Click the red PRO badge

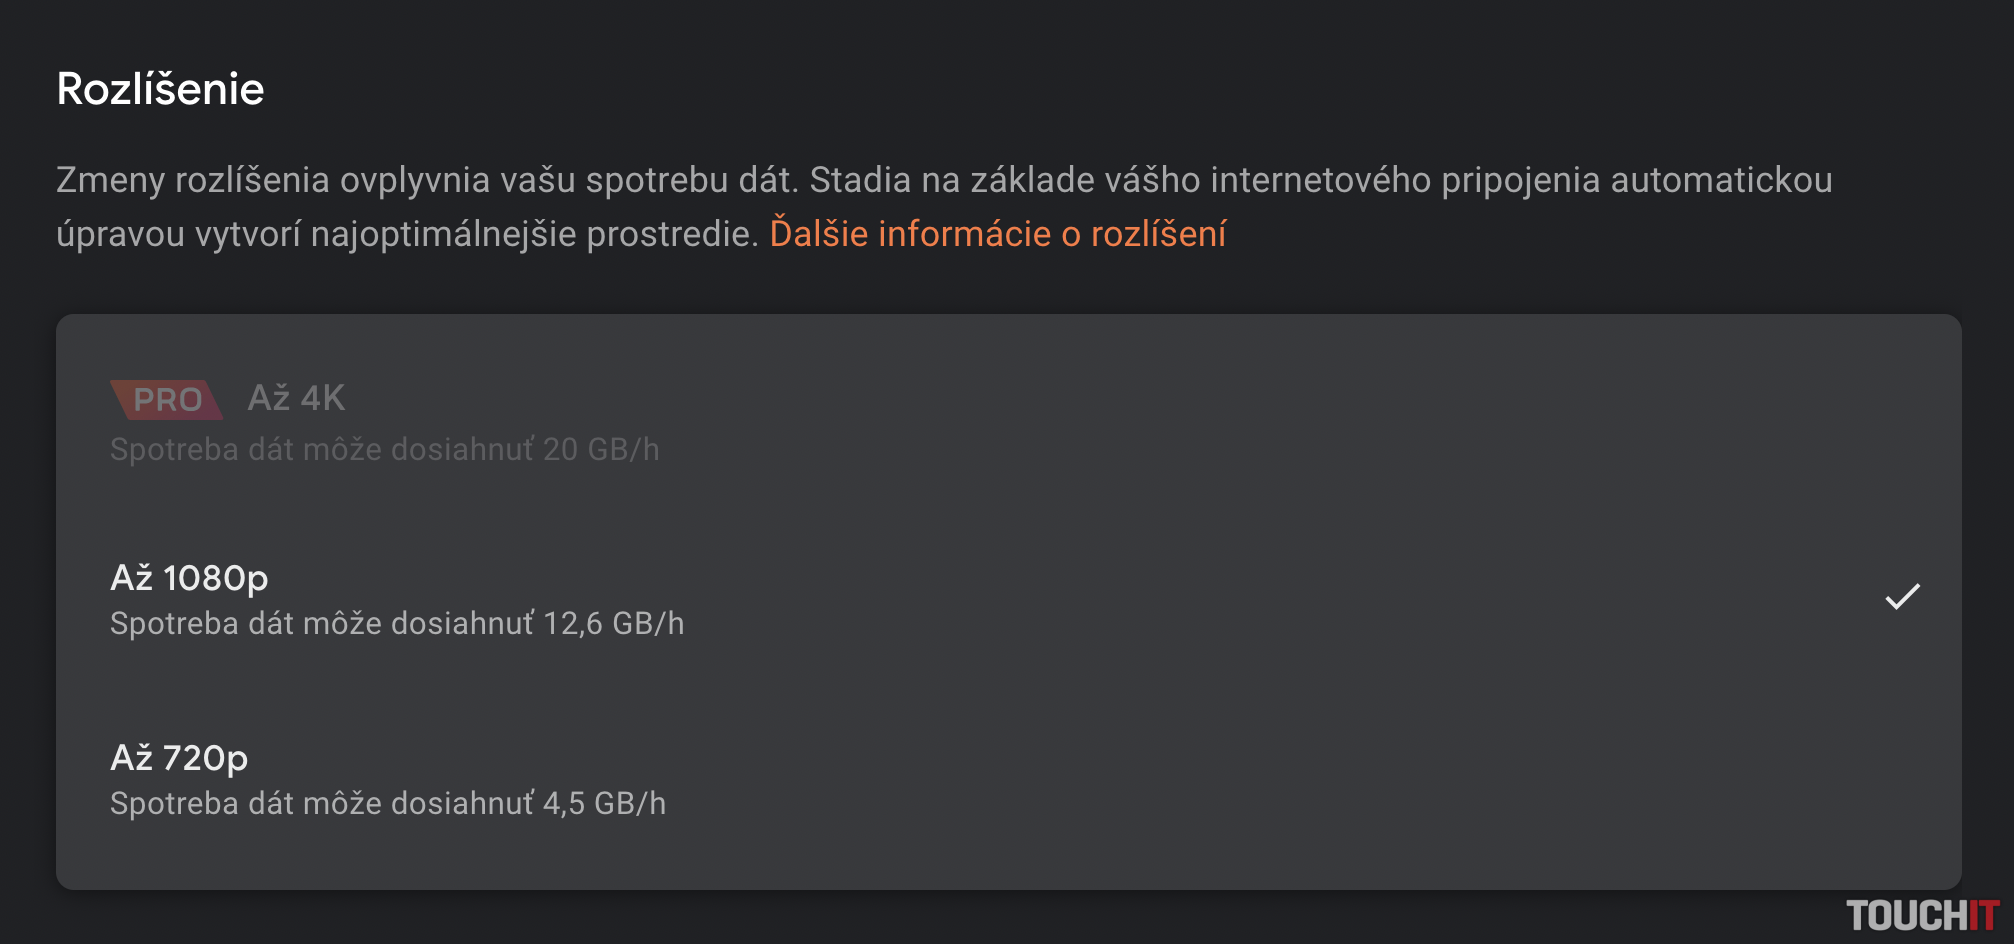pyautogui.click(x=167, y=400)
